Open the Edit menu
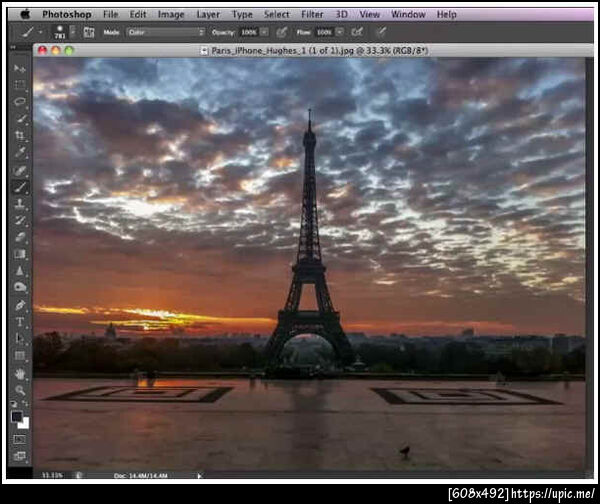 138,15
